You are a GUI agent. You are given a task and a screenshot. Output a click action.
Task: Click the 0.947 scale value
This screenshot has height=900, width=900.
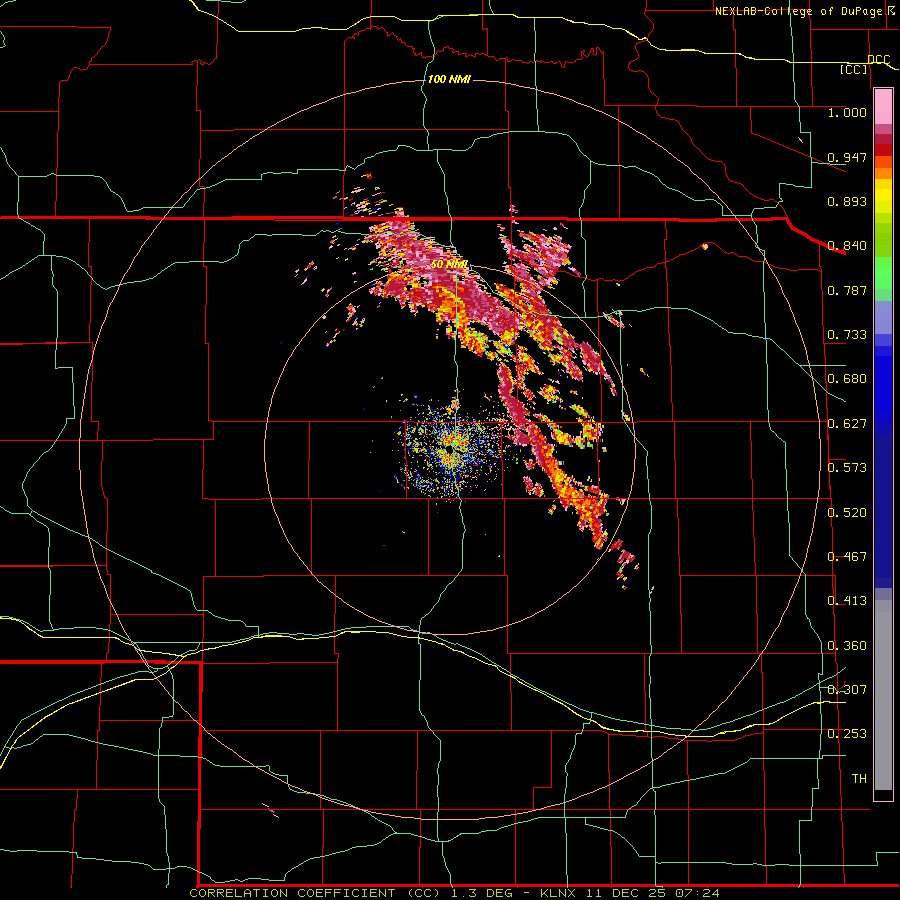[x=847, y=157]
